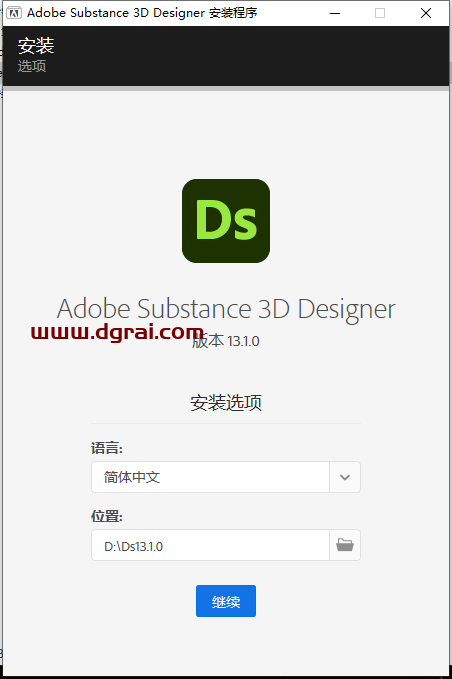Click the Ds Substance Designer logo

coord(226,221)
